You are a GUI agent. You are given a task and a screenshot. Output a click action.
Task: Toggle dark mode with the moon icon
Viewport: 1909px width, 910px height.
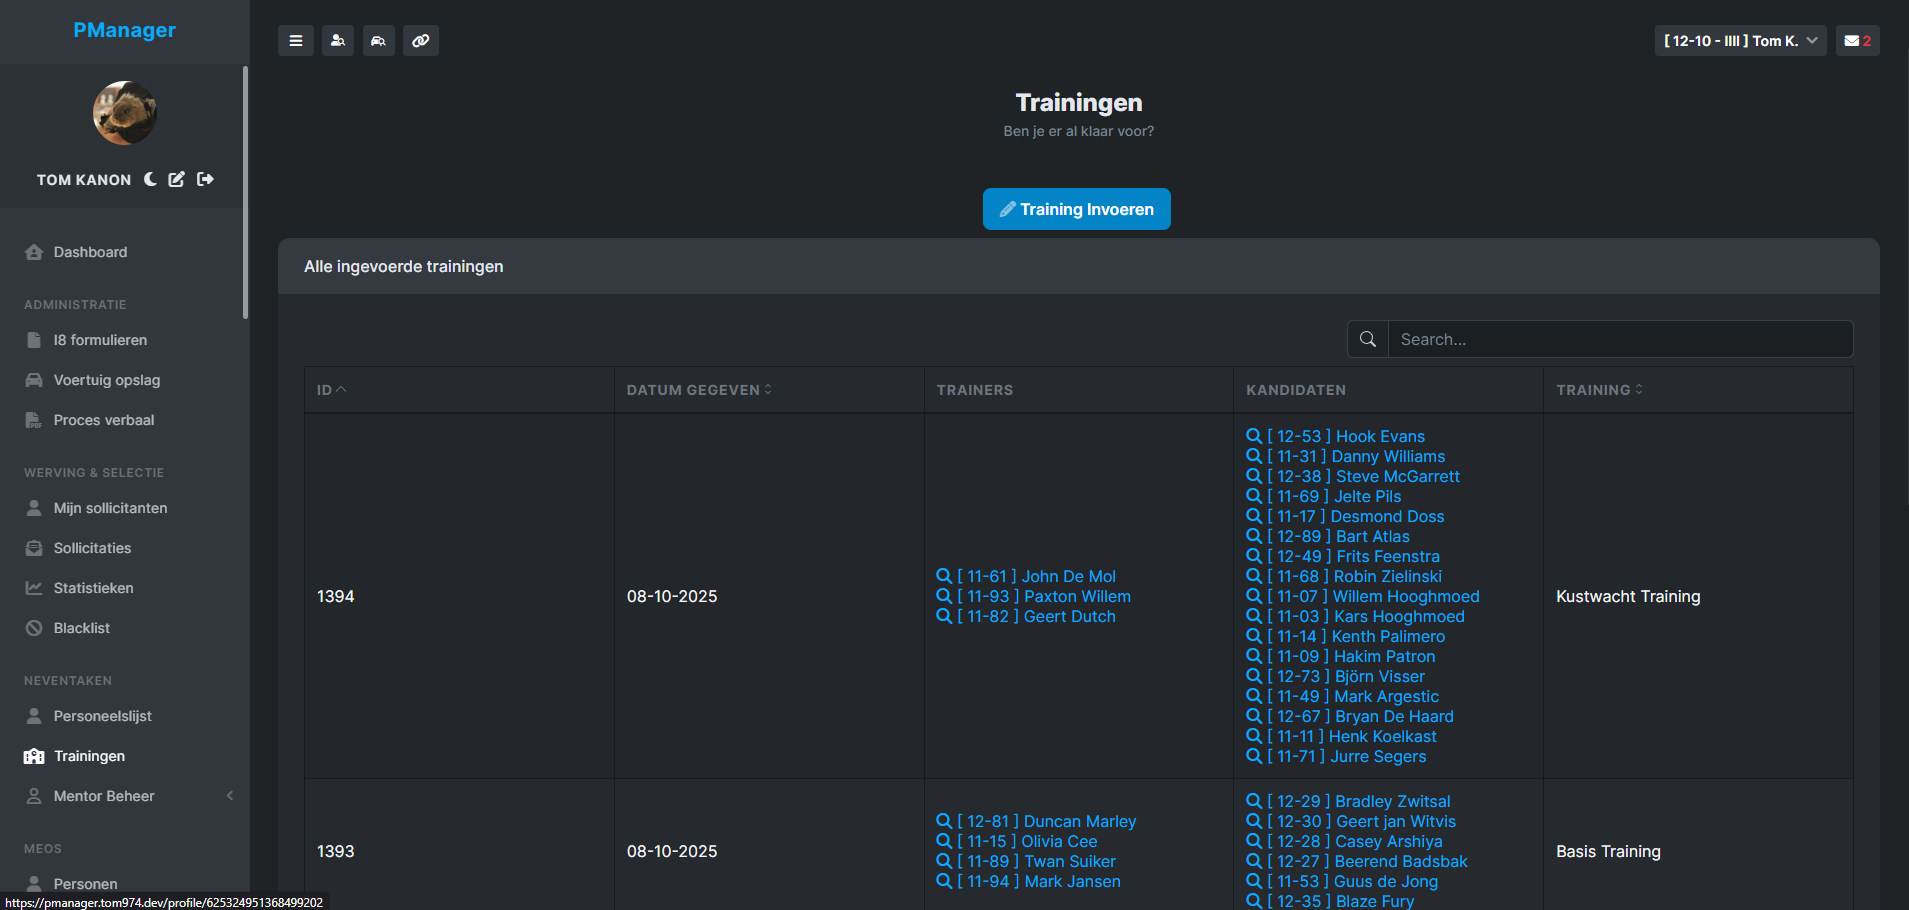[150, 179]
